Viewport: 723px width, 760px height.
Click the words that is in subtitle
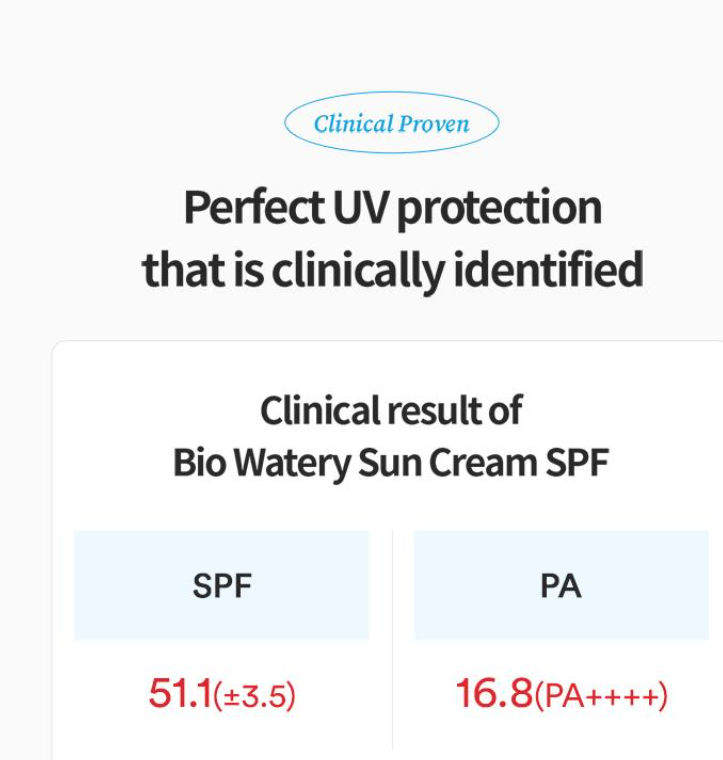203,269
